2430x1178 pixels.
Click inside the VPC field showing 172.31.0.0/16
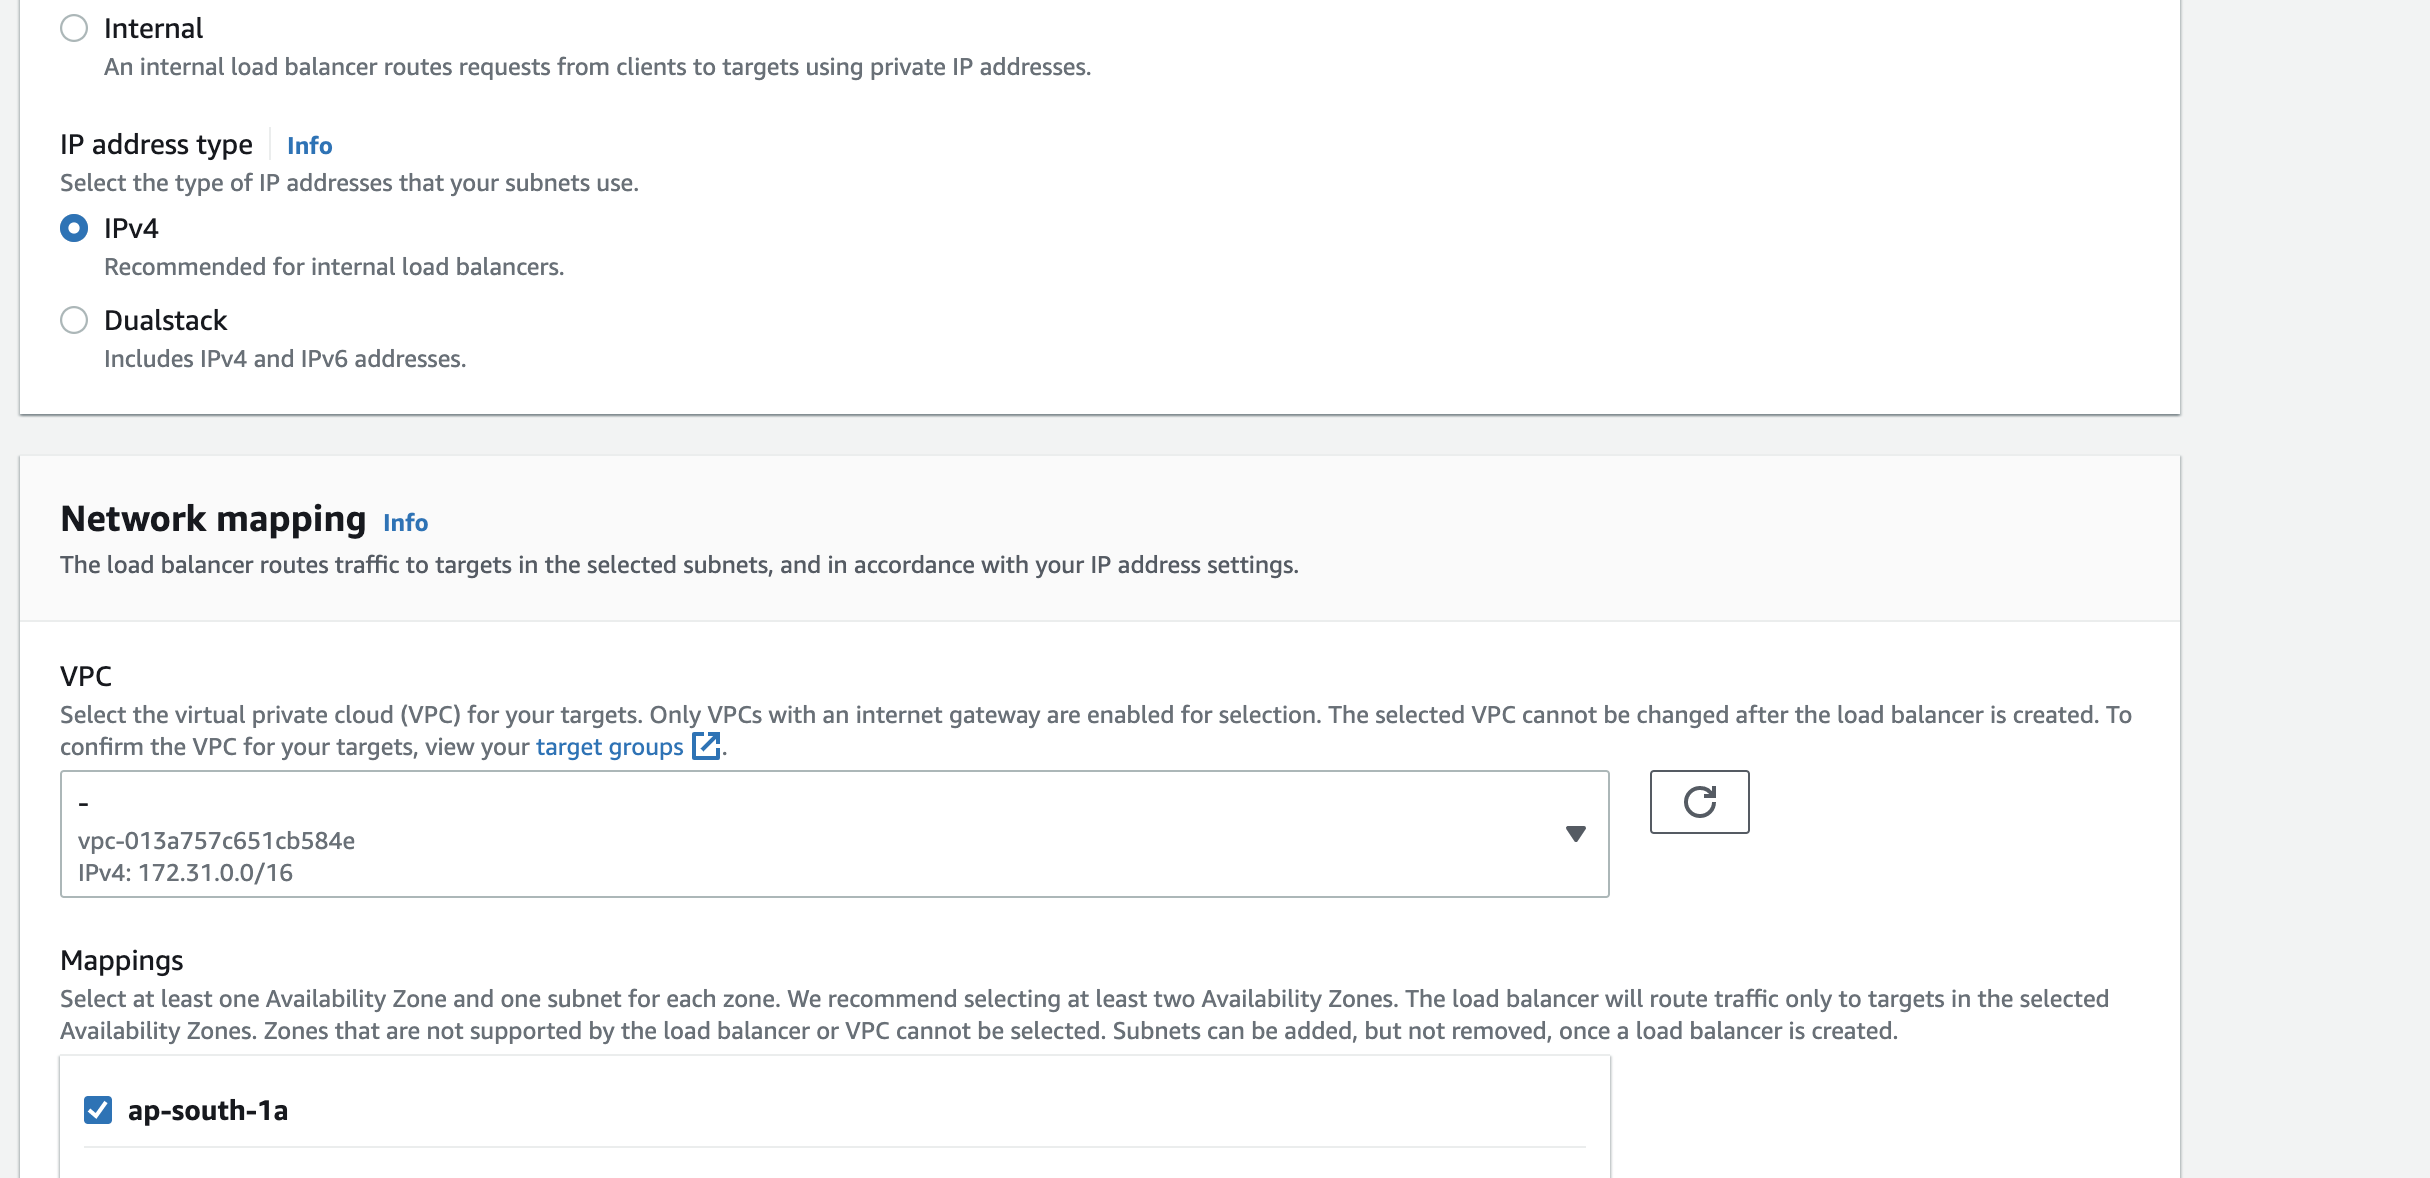coord(800,833)
